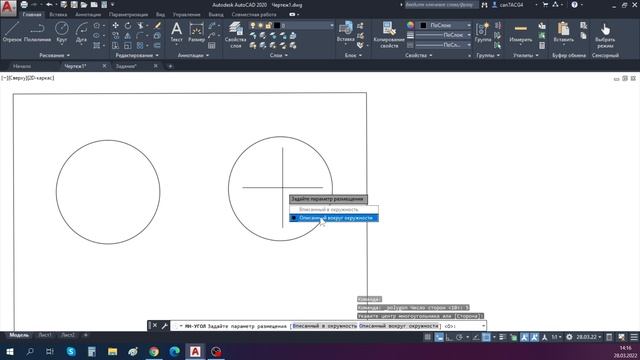Toggle snap mode in status bar
The width and height of the screenshot is (640, 360).
pyautogui.click(x=439, y=337)
